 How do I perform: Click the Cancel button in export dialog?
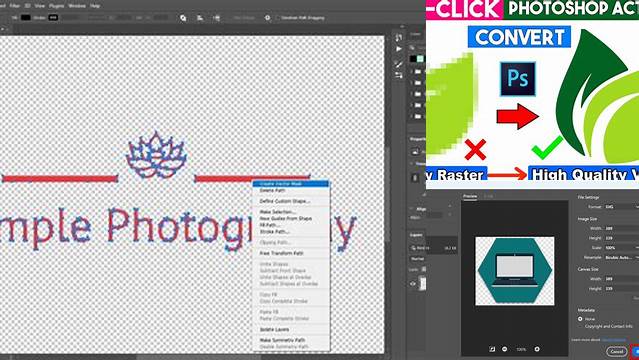pyautogui.click(x=617, y=351)
